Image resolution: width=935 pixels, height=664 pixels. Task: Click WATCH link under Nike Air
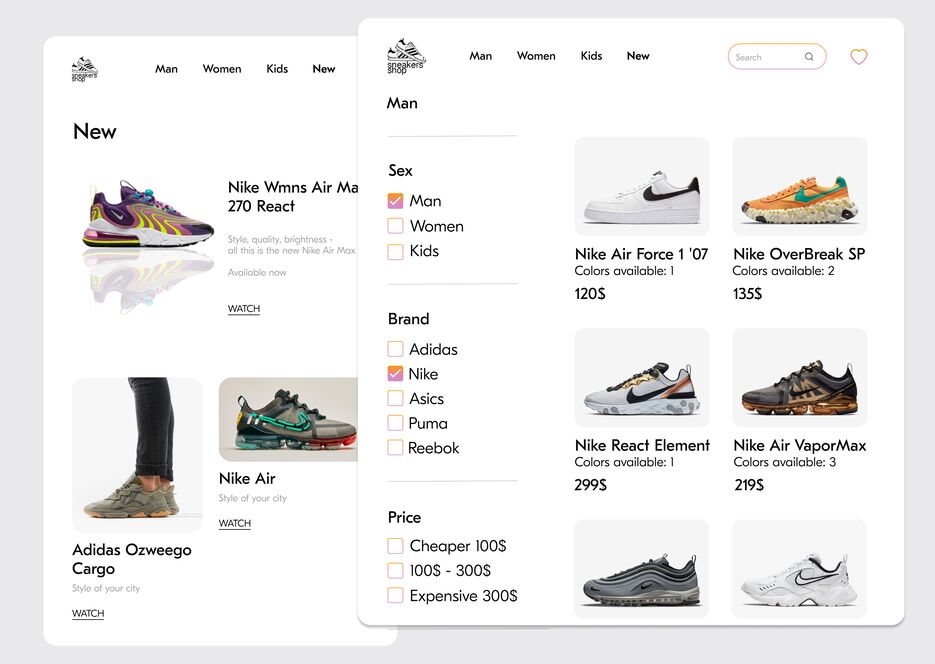tap(234, 523)
